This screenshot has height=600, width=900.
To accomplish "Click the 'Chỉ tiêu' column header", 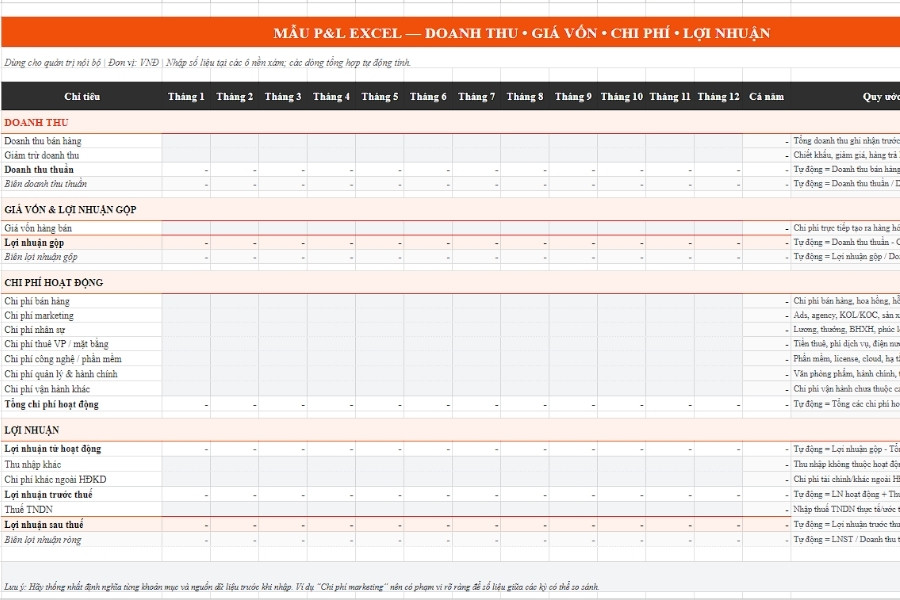I will [x=82, y=96].
